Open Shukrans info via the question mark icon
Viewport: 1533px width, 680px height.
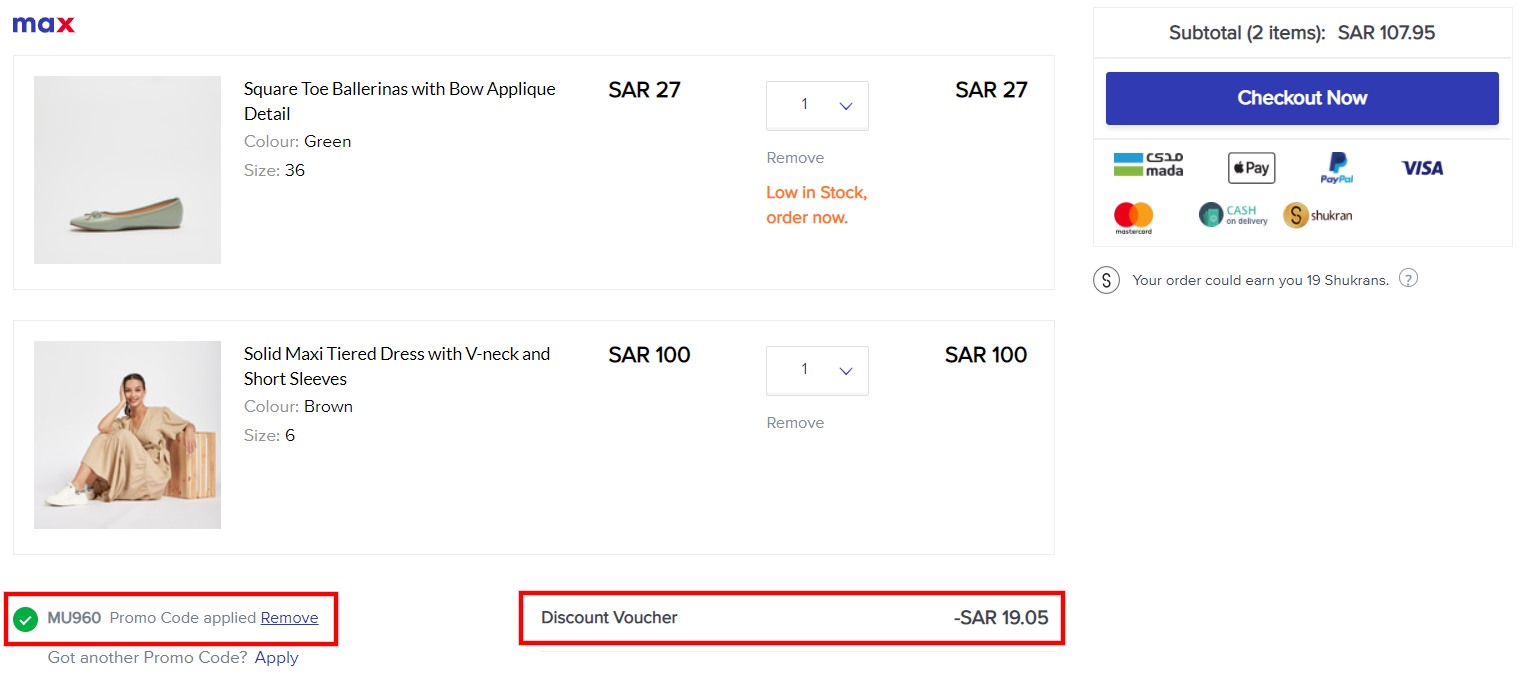coord(1408,278)
